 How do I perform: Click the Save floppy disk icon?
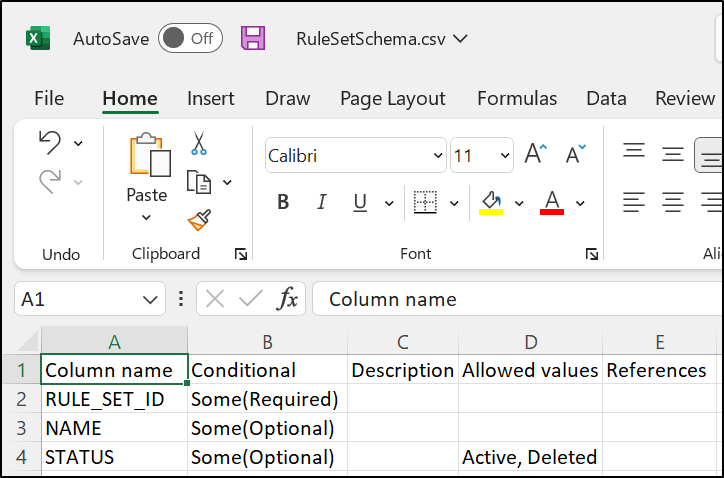(x=254, y=39)
